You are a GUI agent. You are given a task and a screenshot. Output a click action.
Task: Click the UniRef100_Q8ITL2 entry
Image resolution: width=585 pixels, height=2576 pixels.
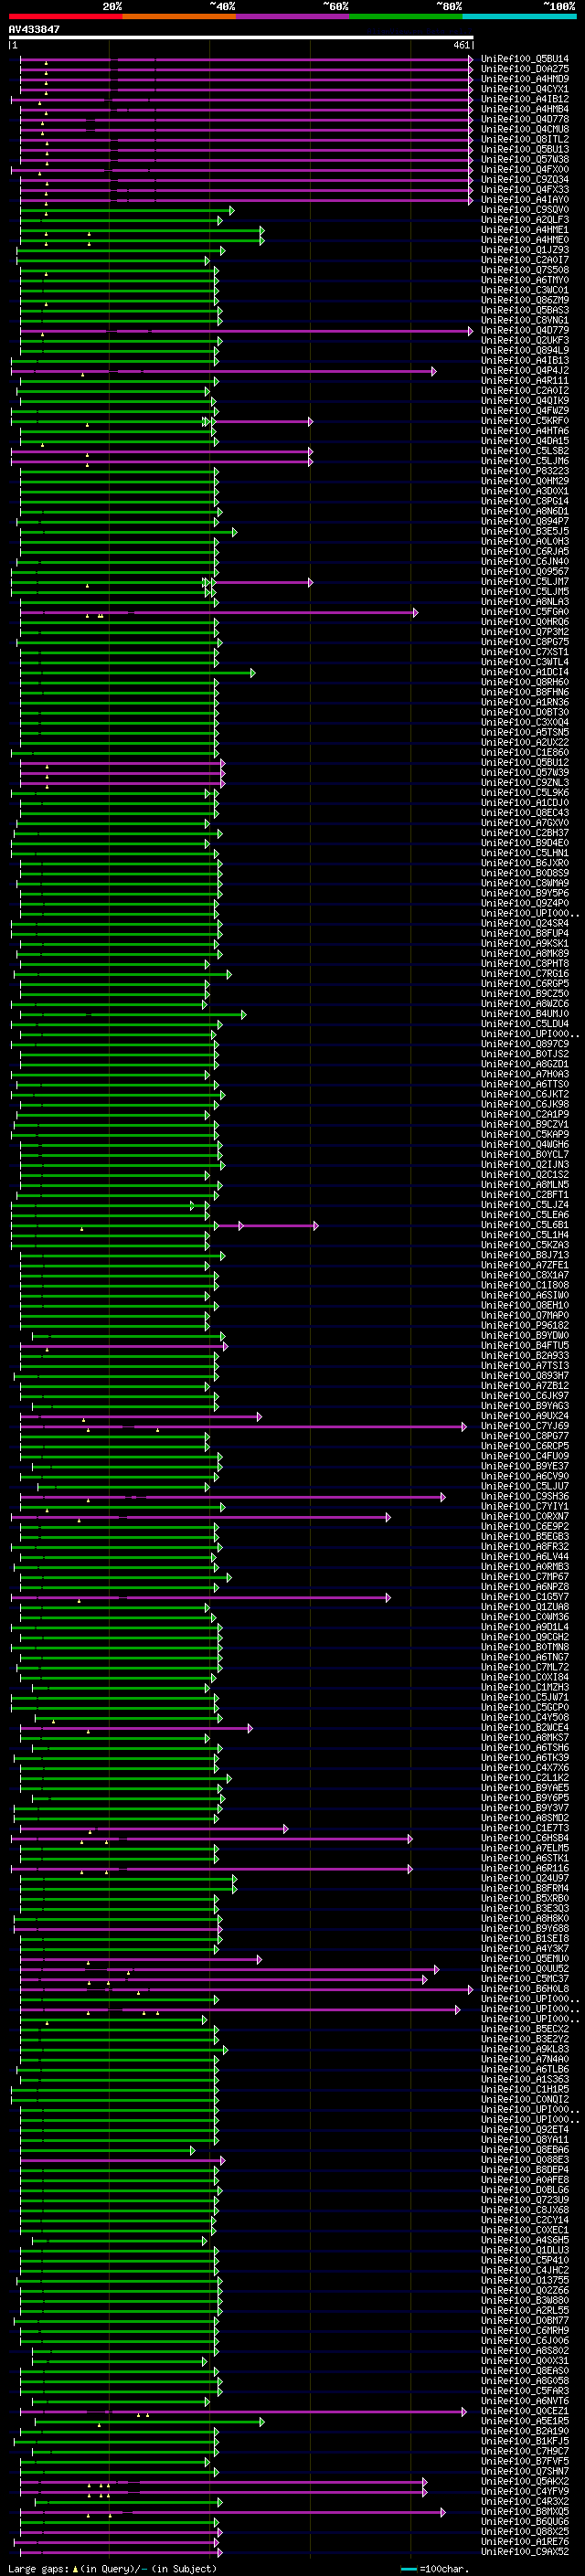click(525, 139)
